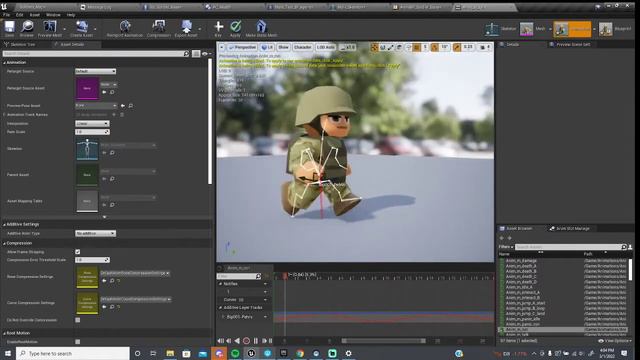Open the Interpolation dropdown

tap(92, 123)
